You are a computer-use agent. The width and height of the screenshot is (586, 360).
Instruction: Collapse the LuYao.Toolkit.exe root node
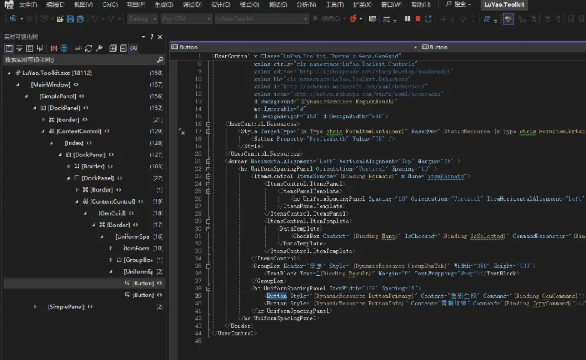click(x=9, y=73)
